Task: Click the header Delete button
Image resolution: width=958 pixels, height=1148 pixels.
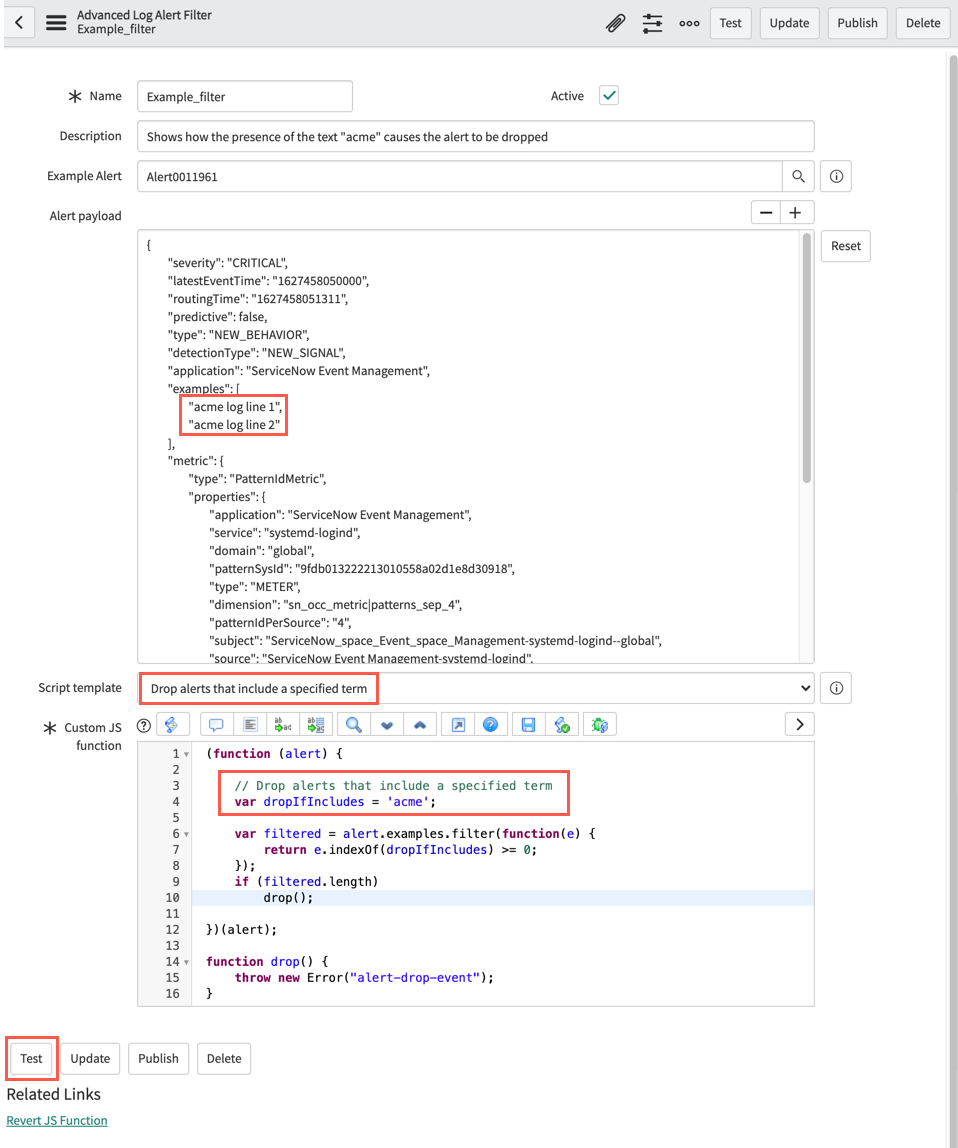Action: click(x=923, y=23)
